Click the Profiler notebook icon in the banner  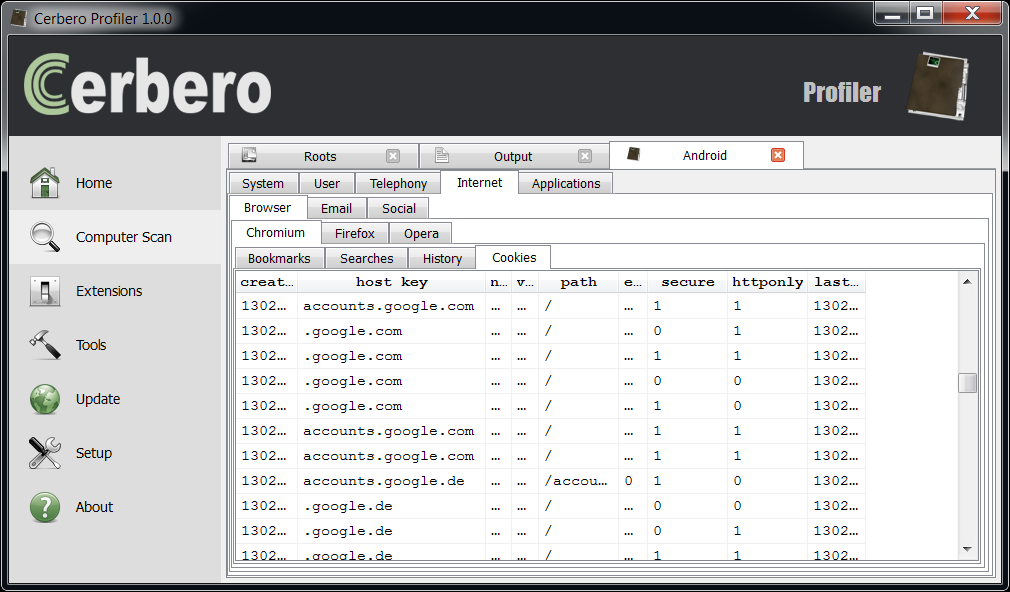click(x=938, y=87)
